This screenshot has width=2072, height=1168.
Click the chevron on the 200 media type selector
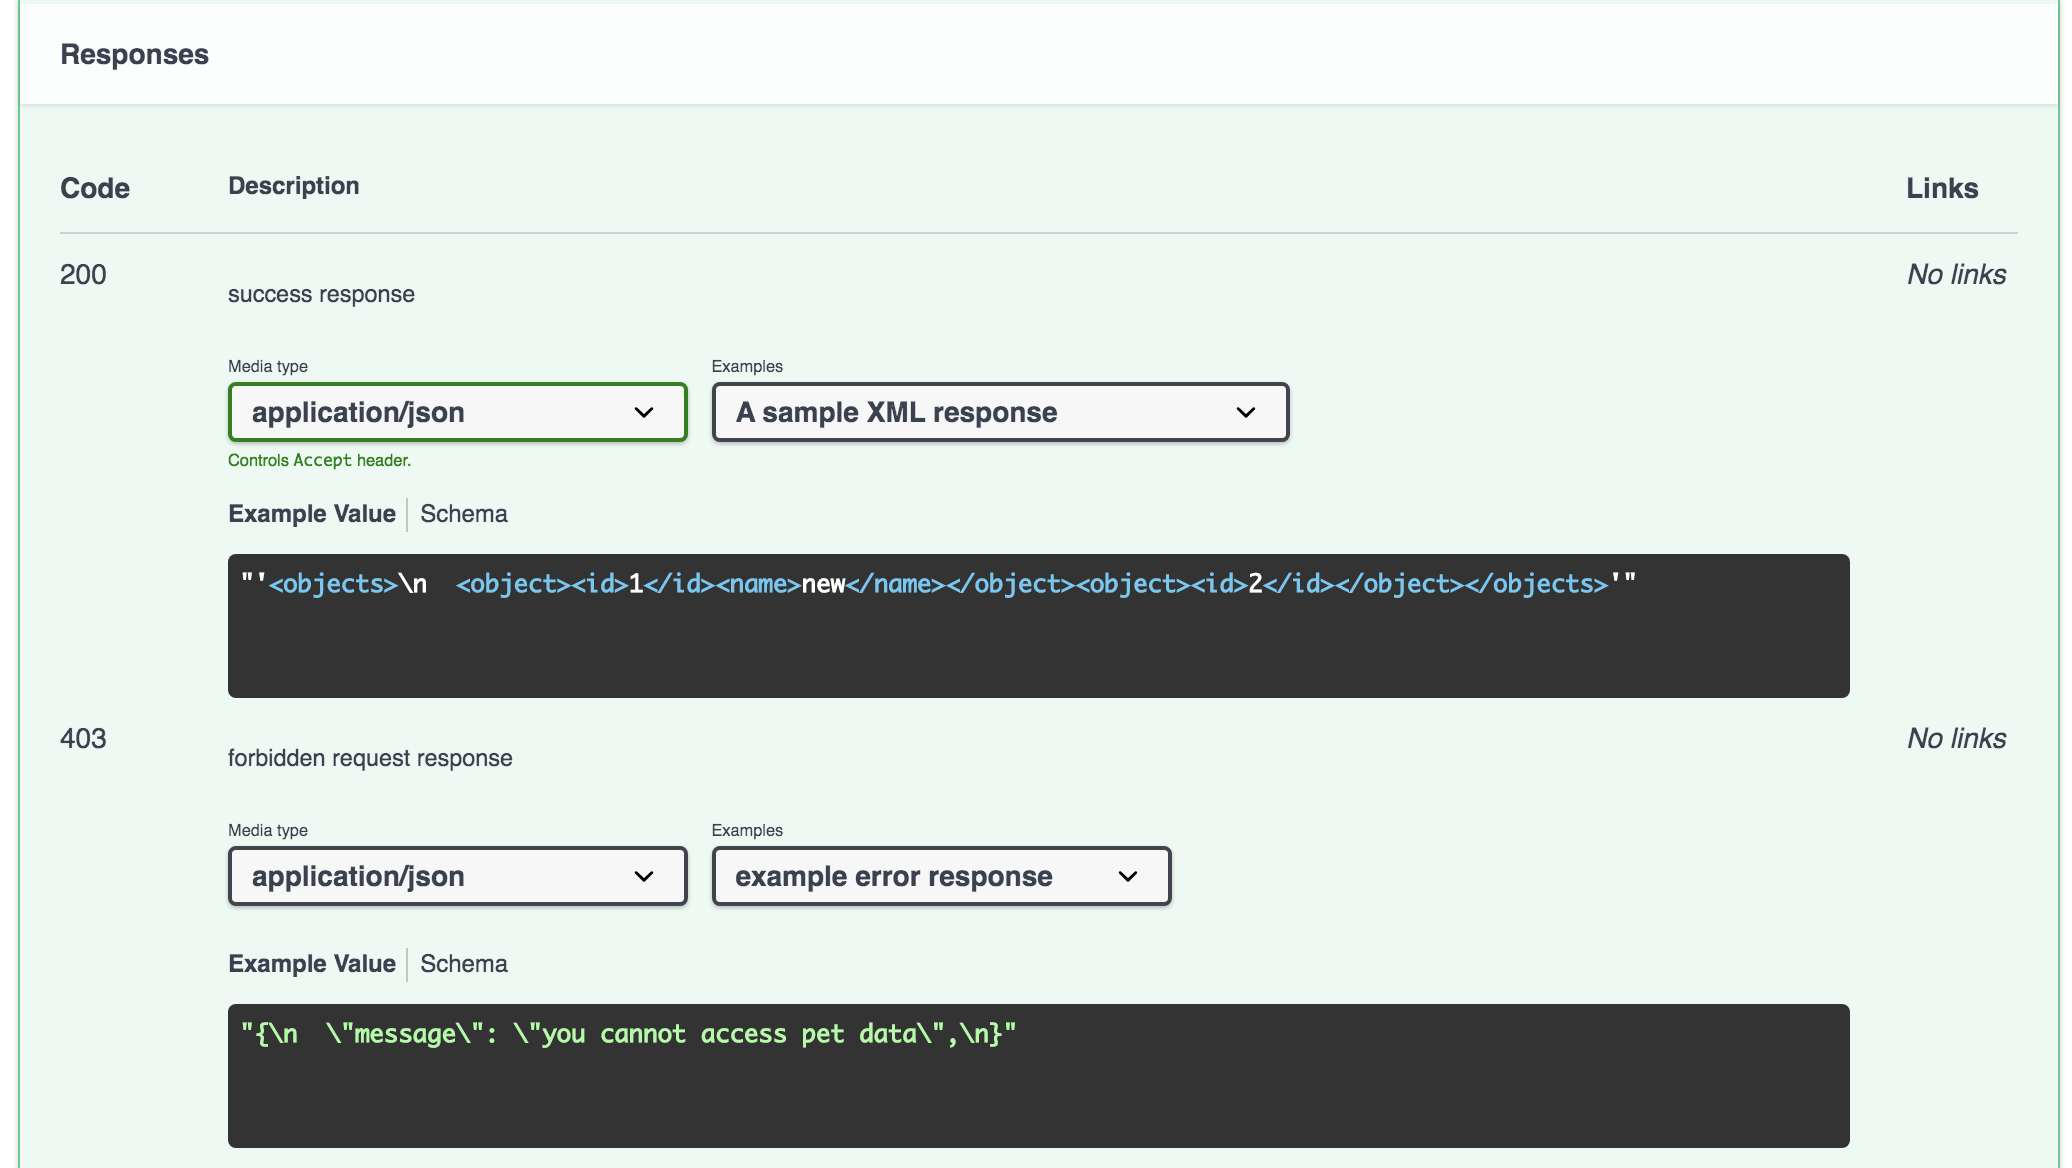(644, 412)
